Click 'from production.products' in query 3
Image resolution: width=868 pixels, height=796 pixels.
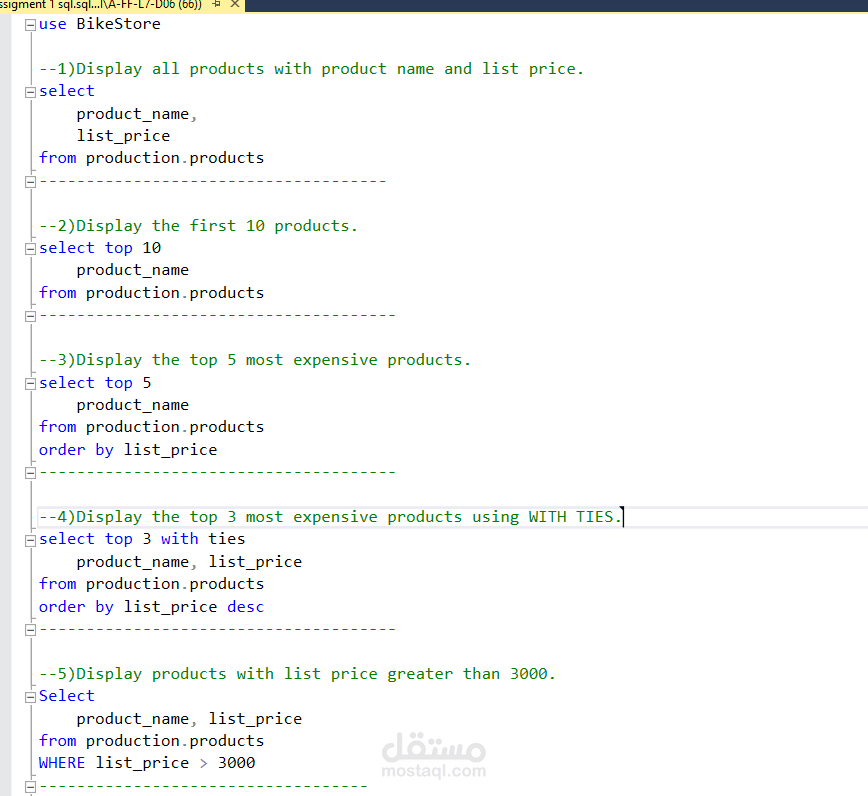coord(151,427)
